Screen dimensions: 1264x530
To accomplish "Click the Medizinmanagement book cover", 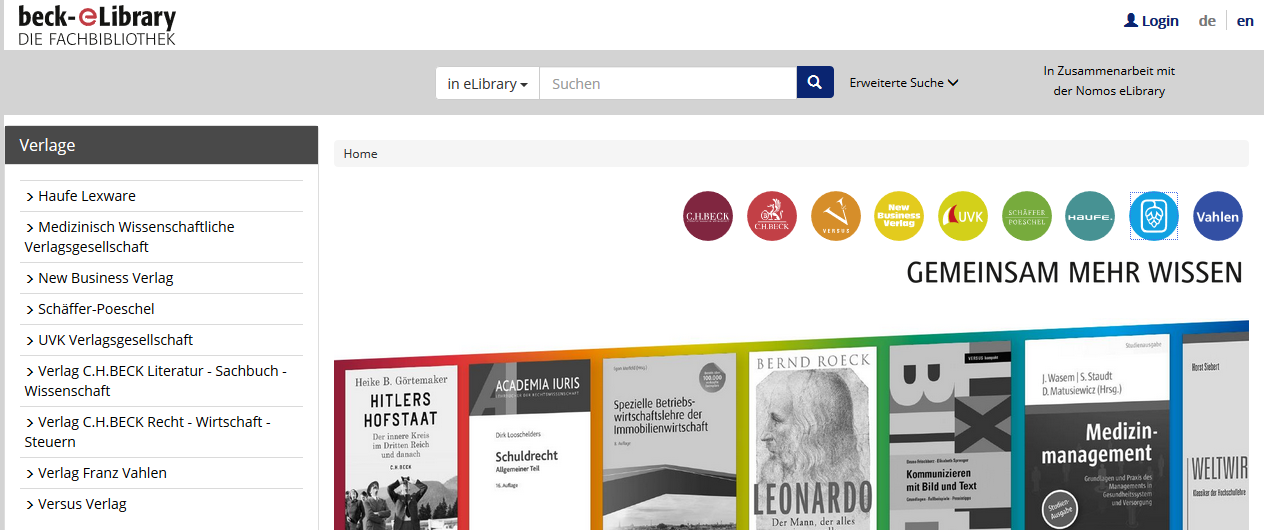I will [1097, 440].
